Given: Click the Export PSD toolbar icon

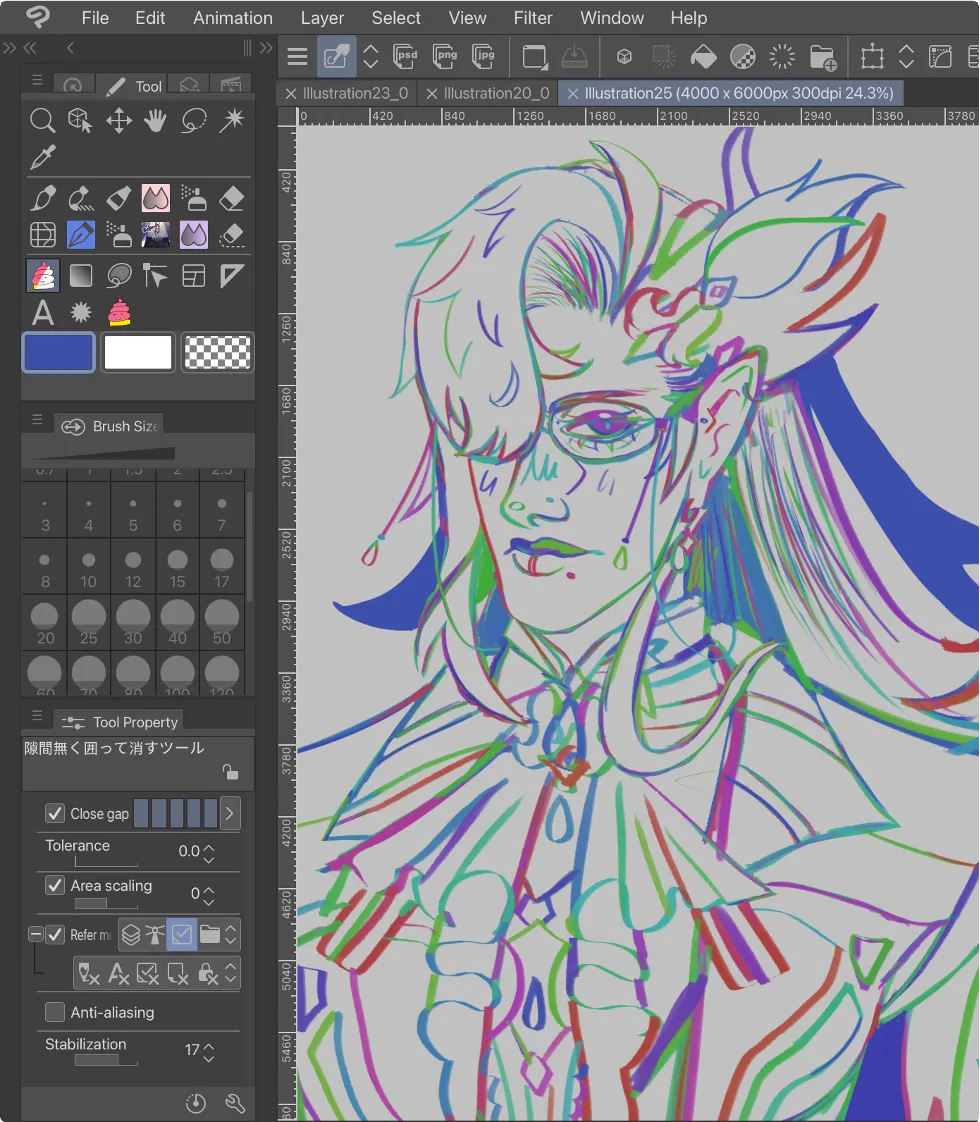Looking at the screenshot, I should (405, 56).
